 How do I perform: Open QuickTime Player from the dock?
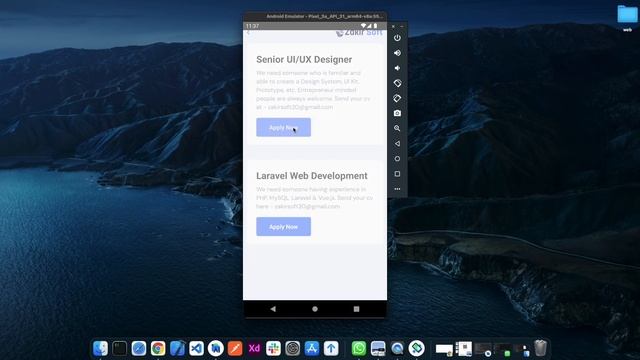[397, 349]
